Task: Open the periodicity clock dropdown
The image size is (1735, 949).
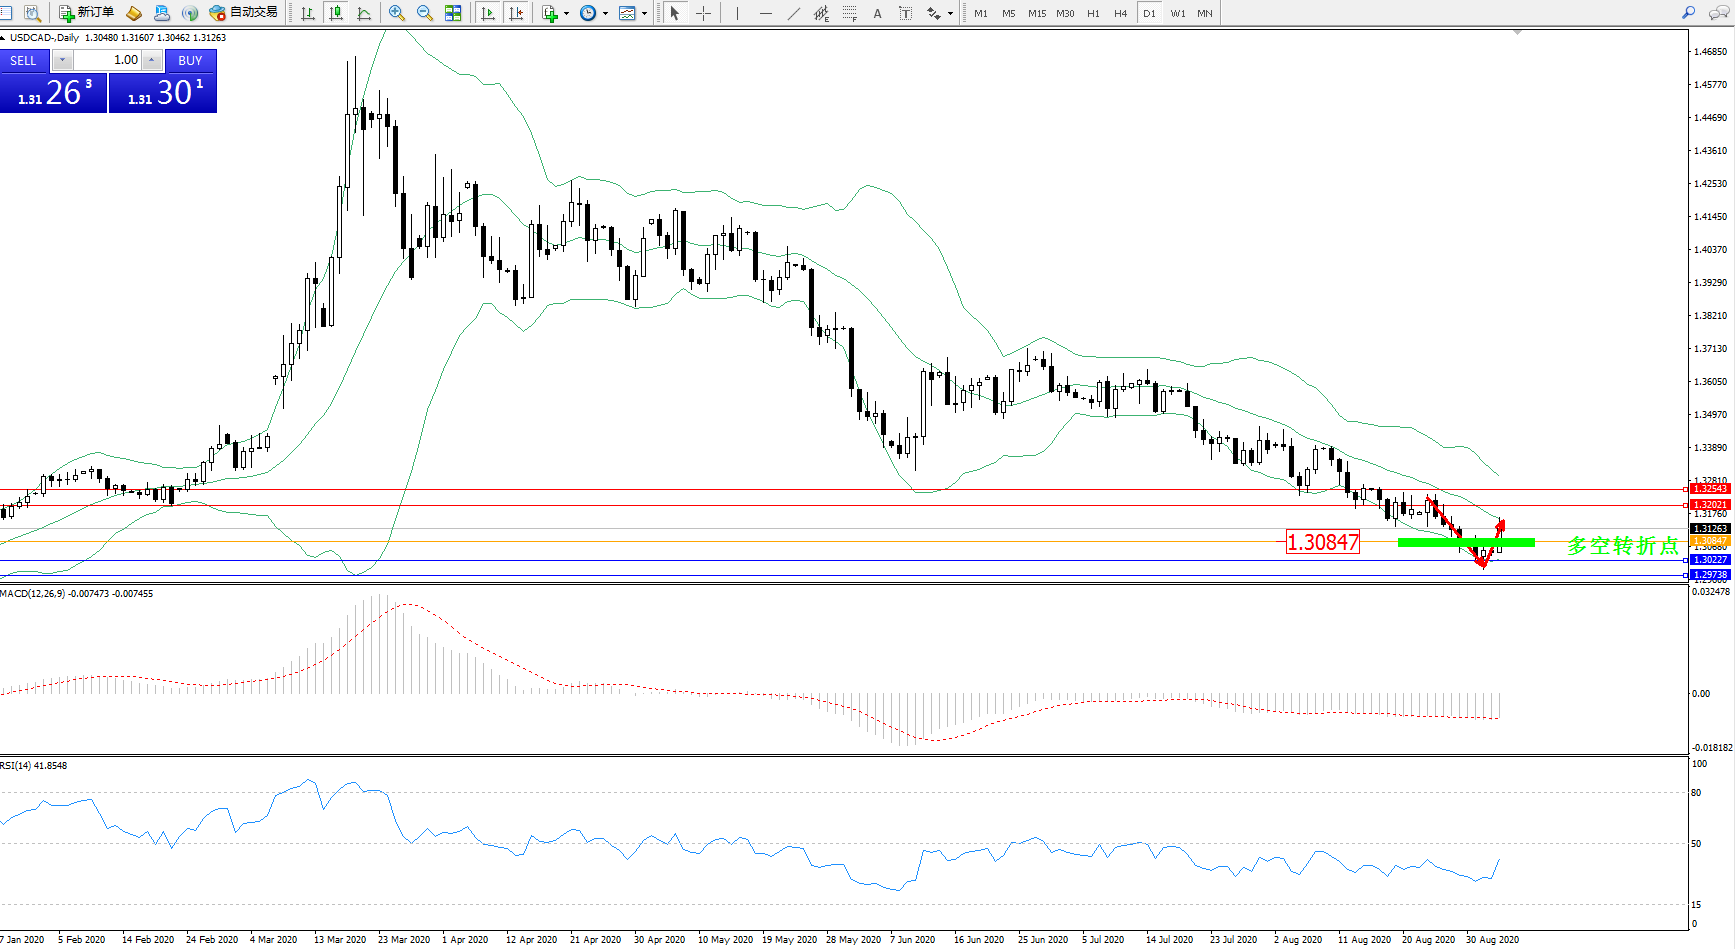Action: (605, 13)
